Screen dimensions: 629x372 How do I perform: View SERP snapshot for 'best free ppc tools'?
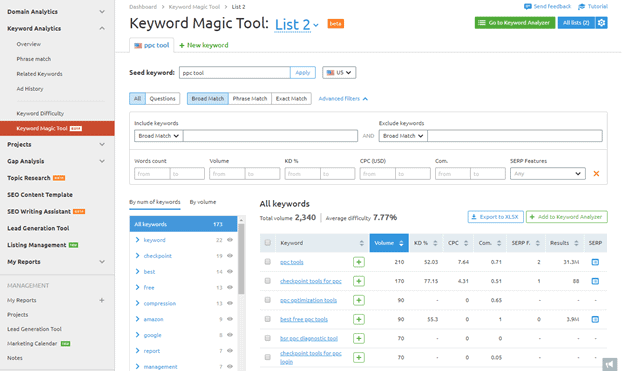[x=595, y=319]
